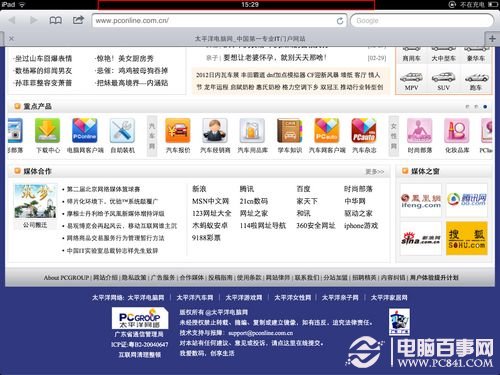Open the 9188彩票 link
This screenshot has width=500, height=375.
pyautogui.click(x=206, y=238)
